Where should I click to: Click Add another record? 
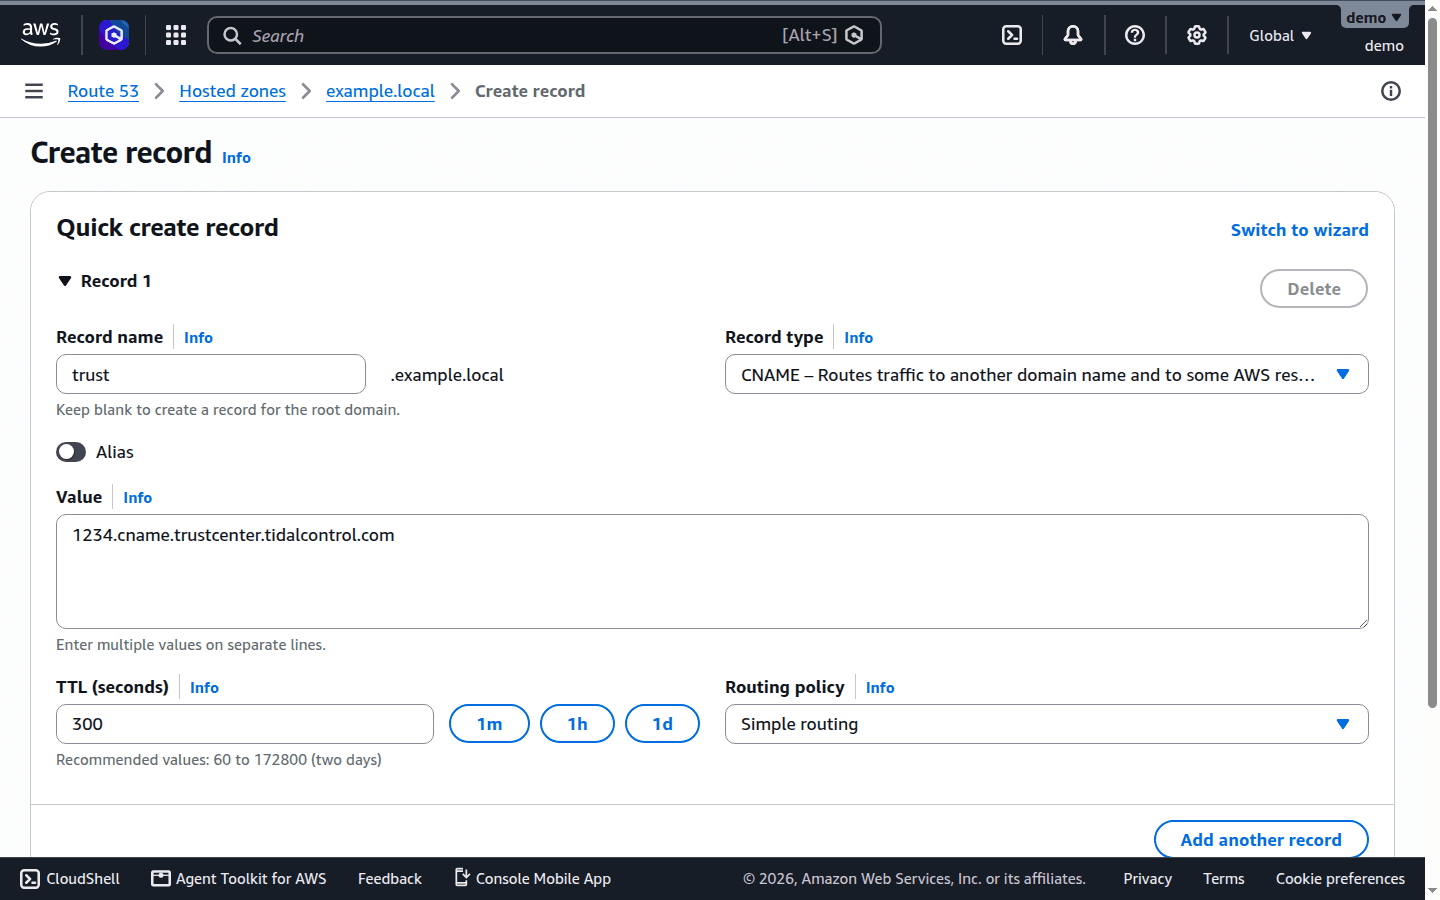pos(1261,840)
